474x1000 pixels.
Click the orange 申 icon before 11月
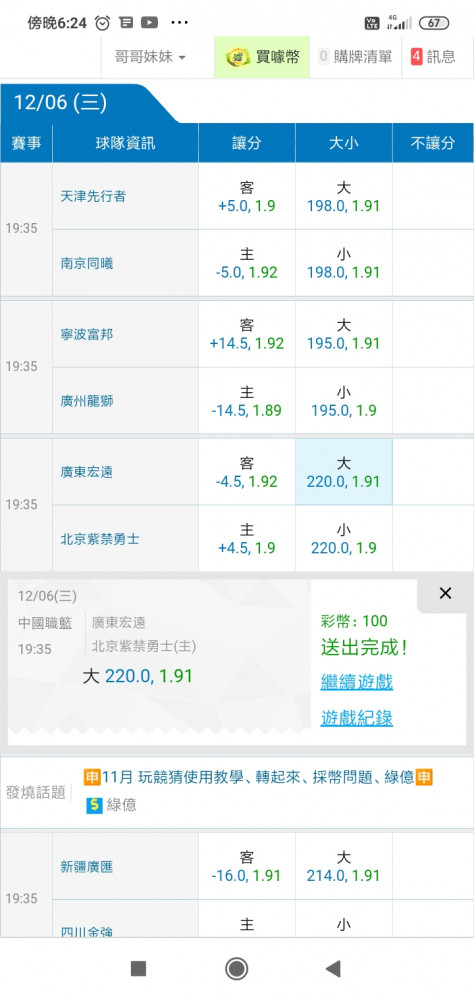click(x=92, y=777)
